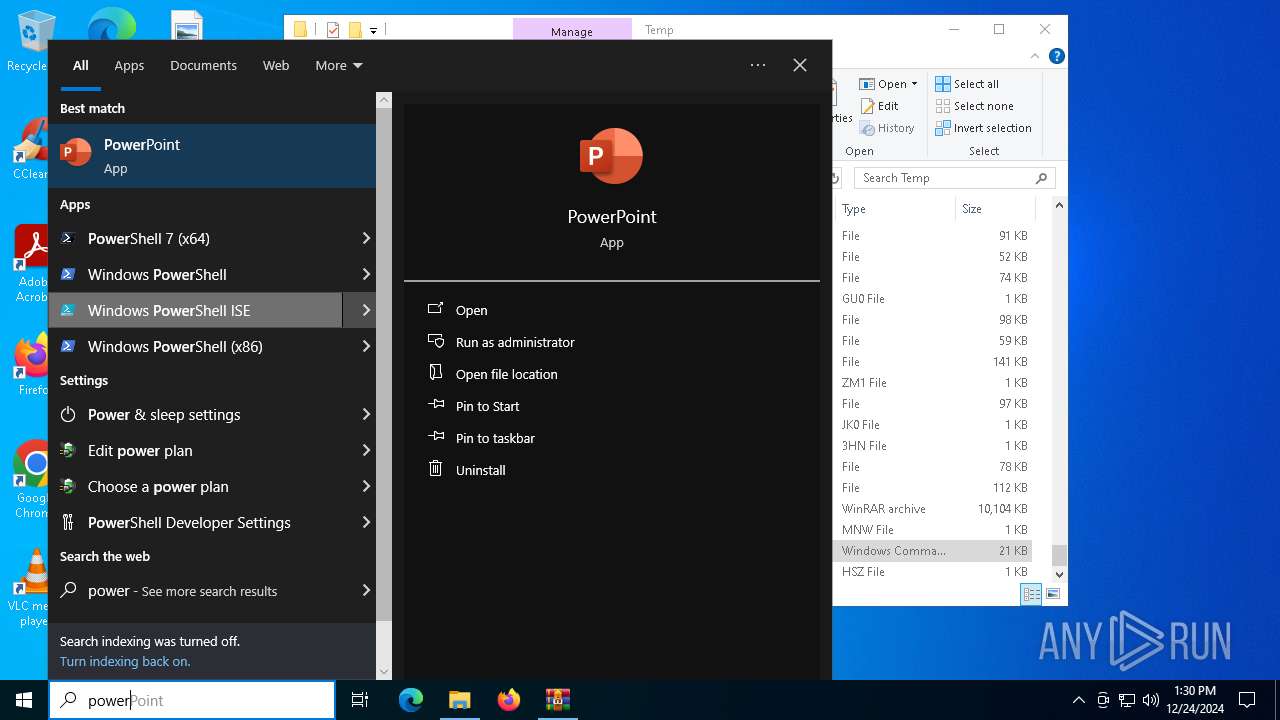
Task: Switch to the Apps search tab
Action: pos(129,65)
